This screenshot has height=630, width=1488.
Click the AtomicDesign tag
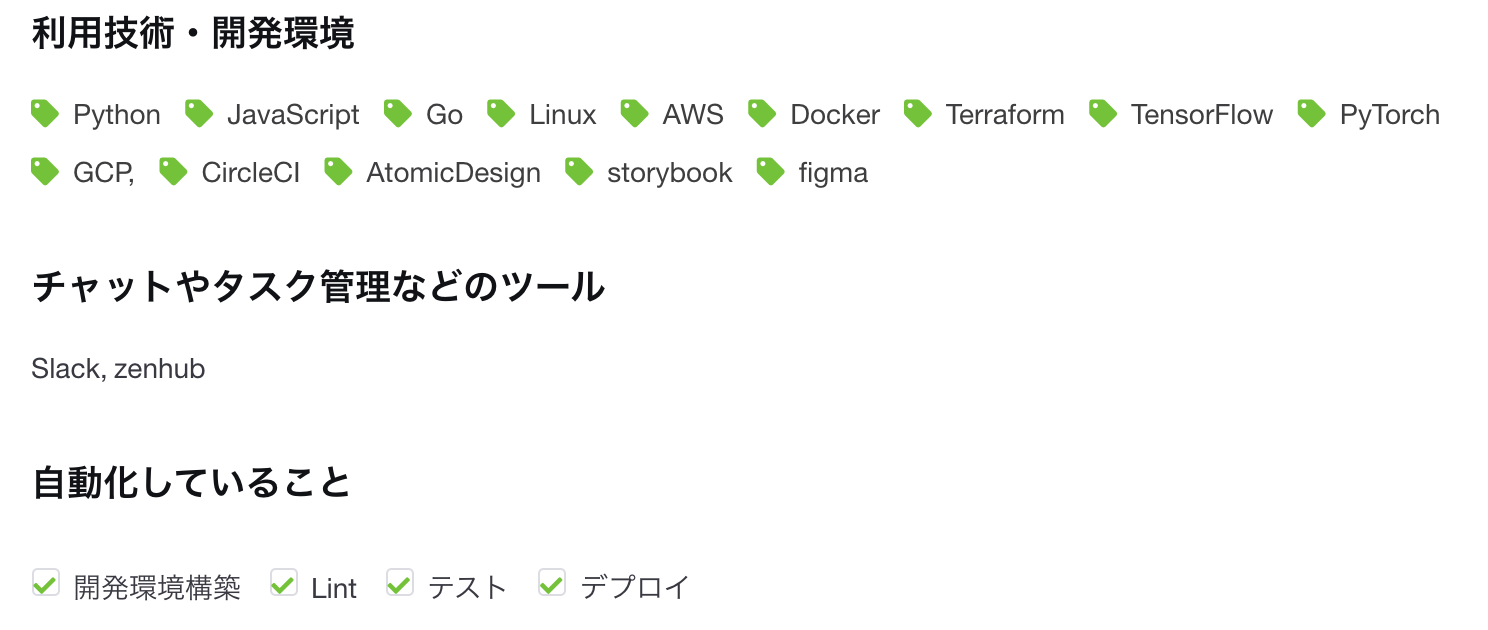tap(452, 172)
